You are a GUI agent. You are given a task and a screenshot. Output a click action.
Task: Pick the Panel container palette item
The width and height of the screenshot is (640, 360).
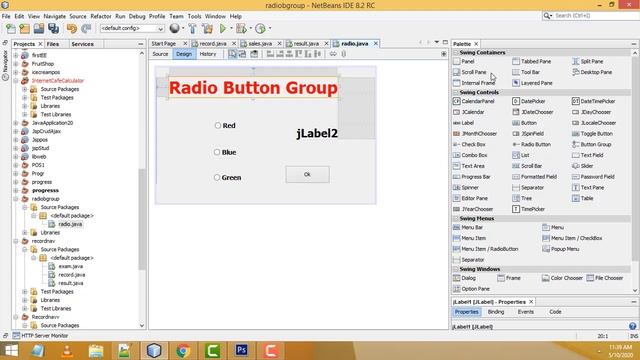(x=464, y=61)
